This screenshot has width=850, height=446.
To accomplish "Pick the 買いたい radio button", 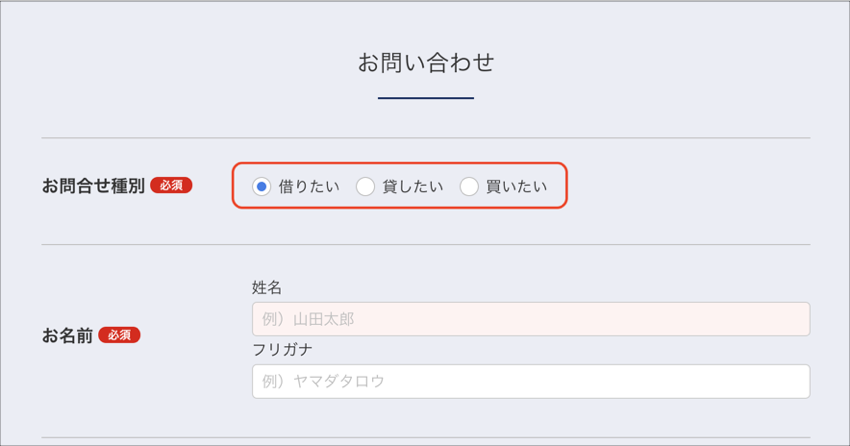I will [469, 186].
